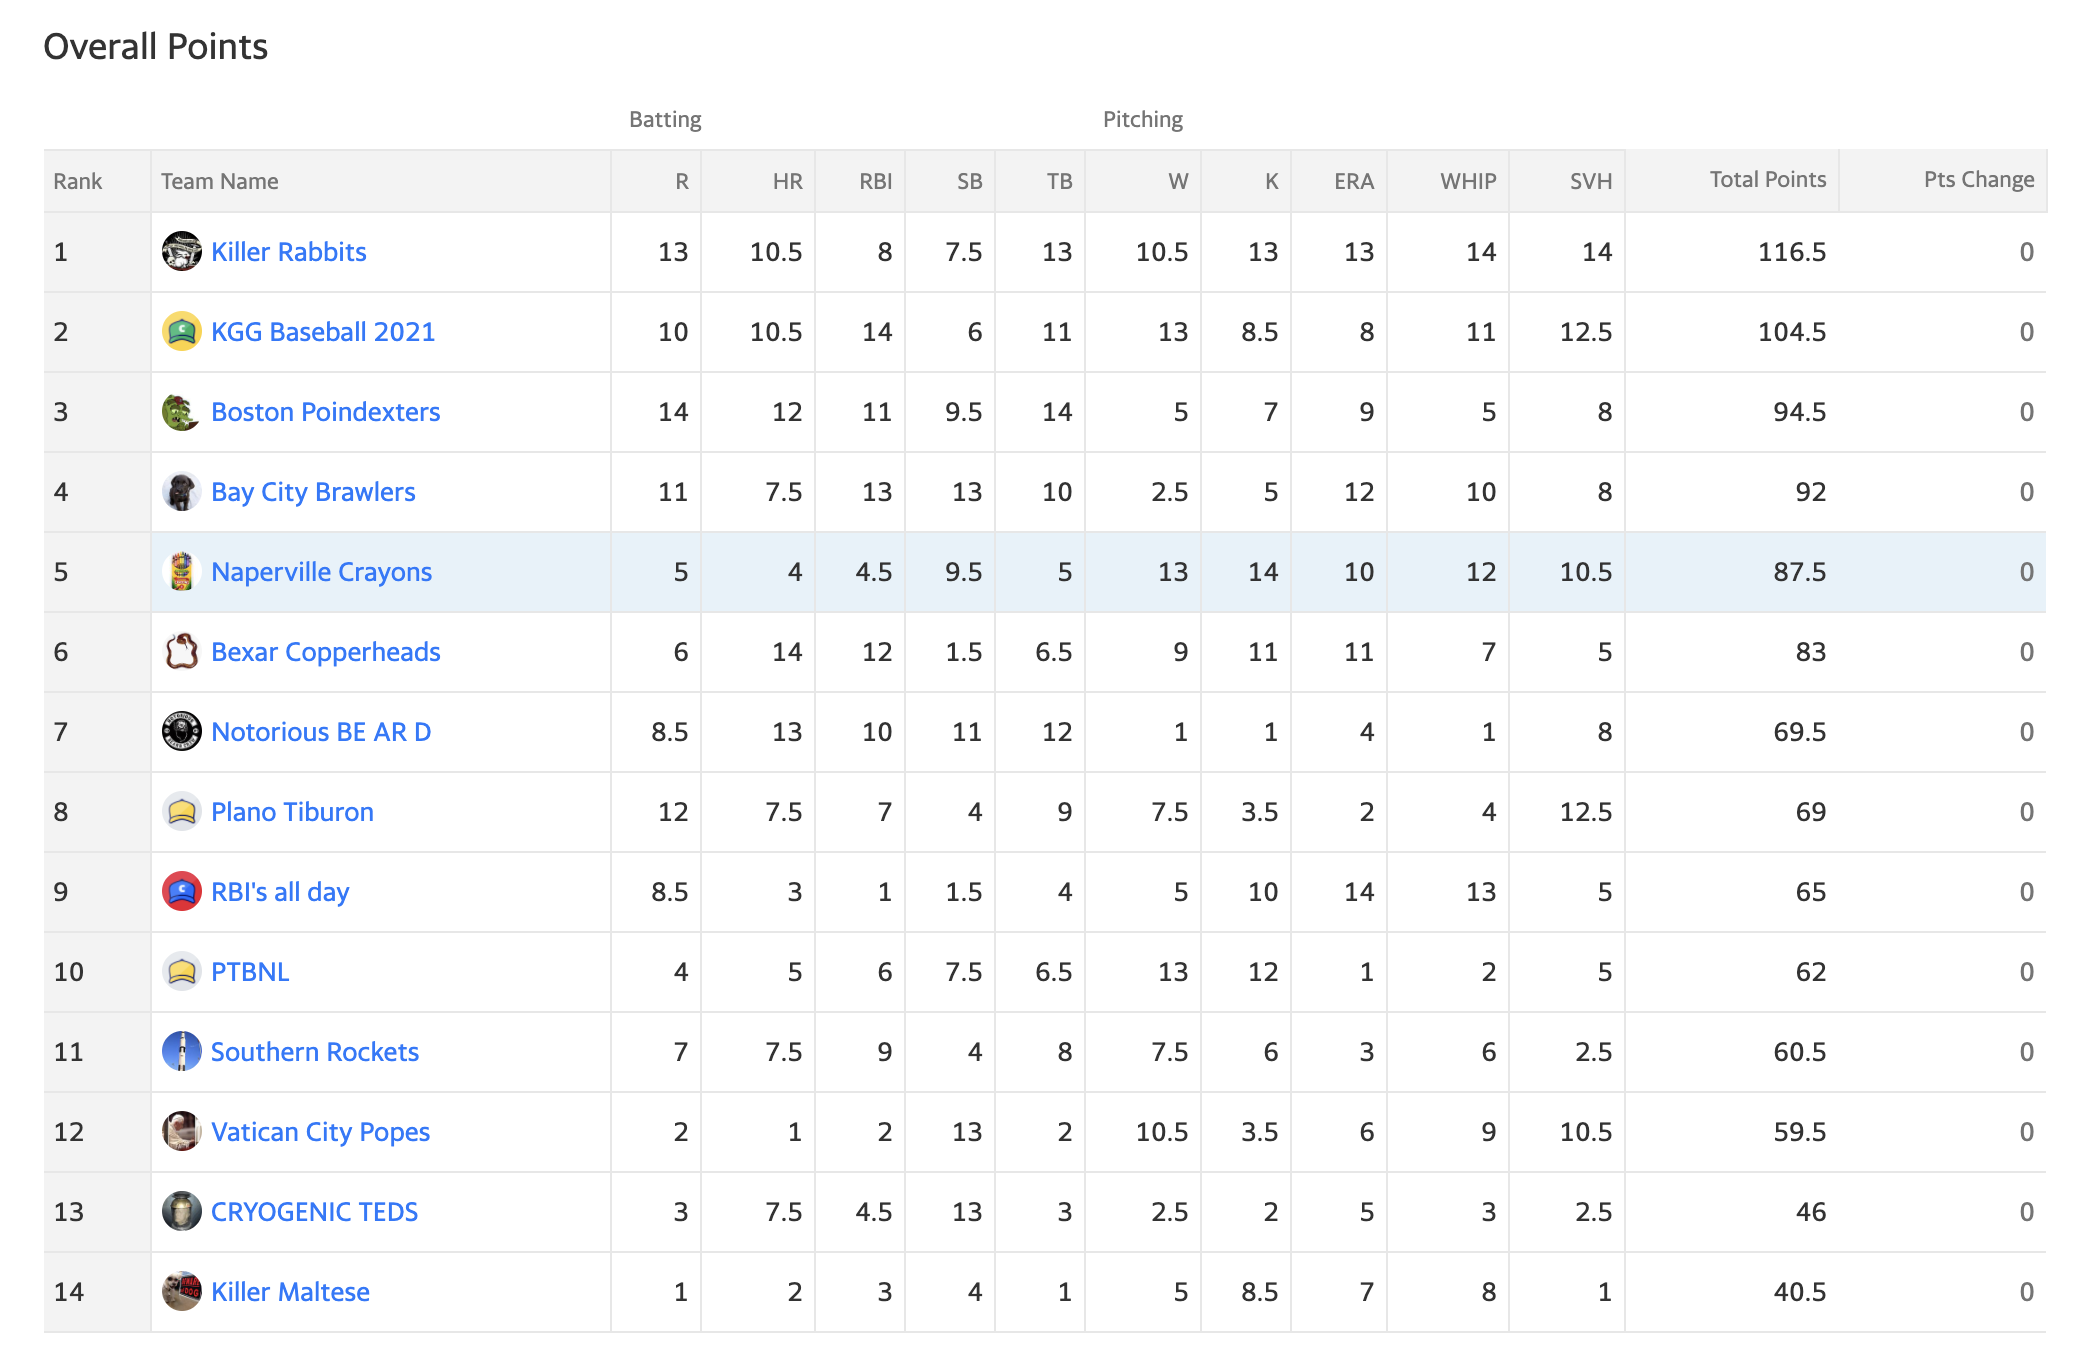Sort the table by Total Points column
This screenshot has height=1350, width=2100.
click(1767, 180)
